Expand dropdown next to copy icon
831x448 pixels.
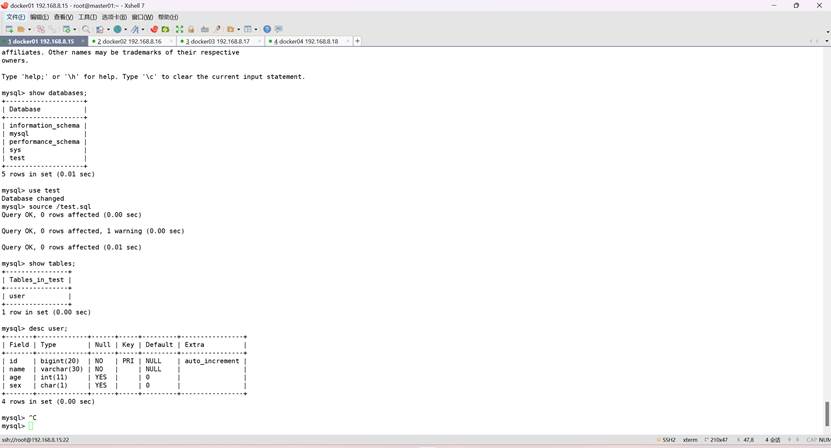coord(108,29)
